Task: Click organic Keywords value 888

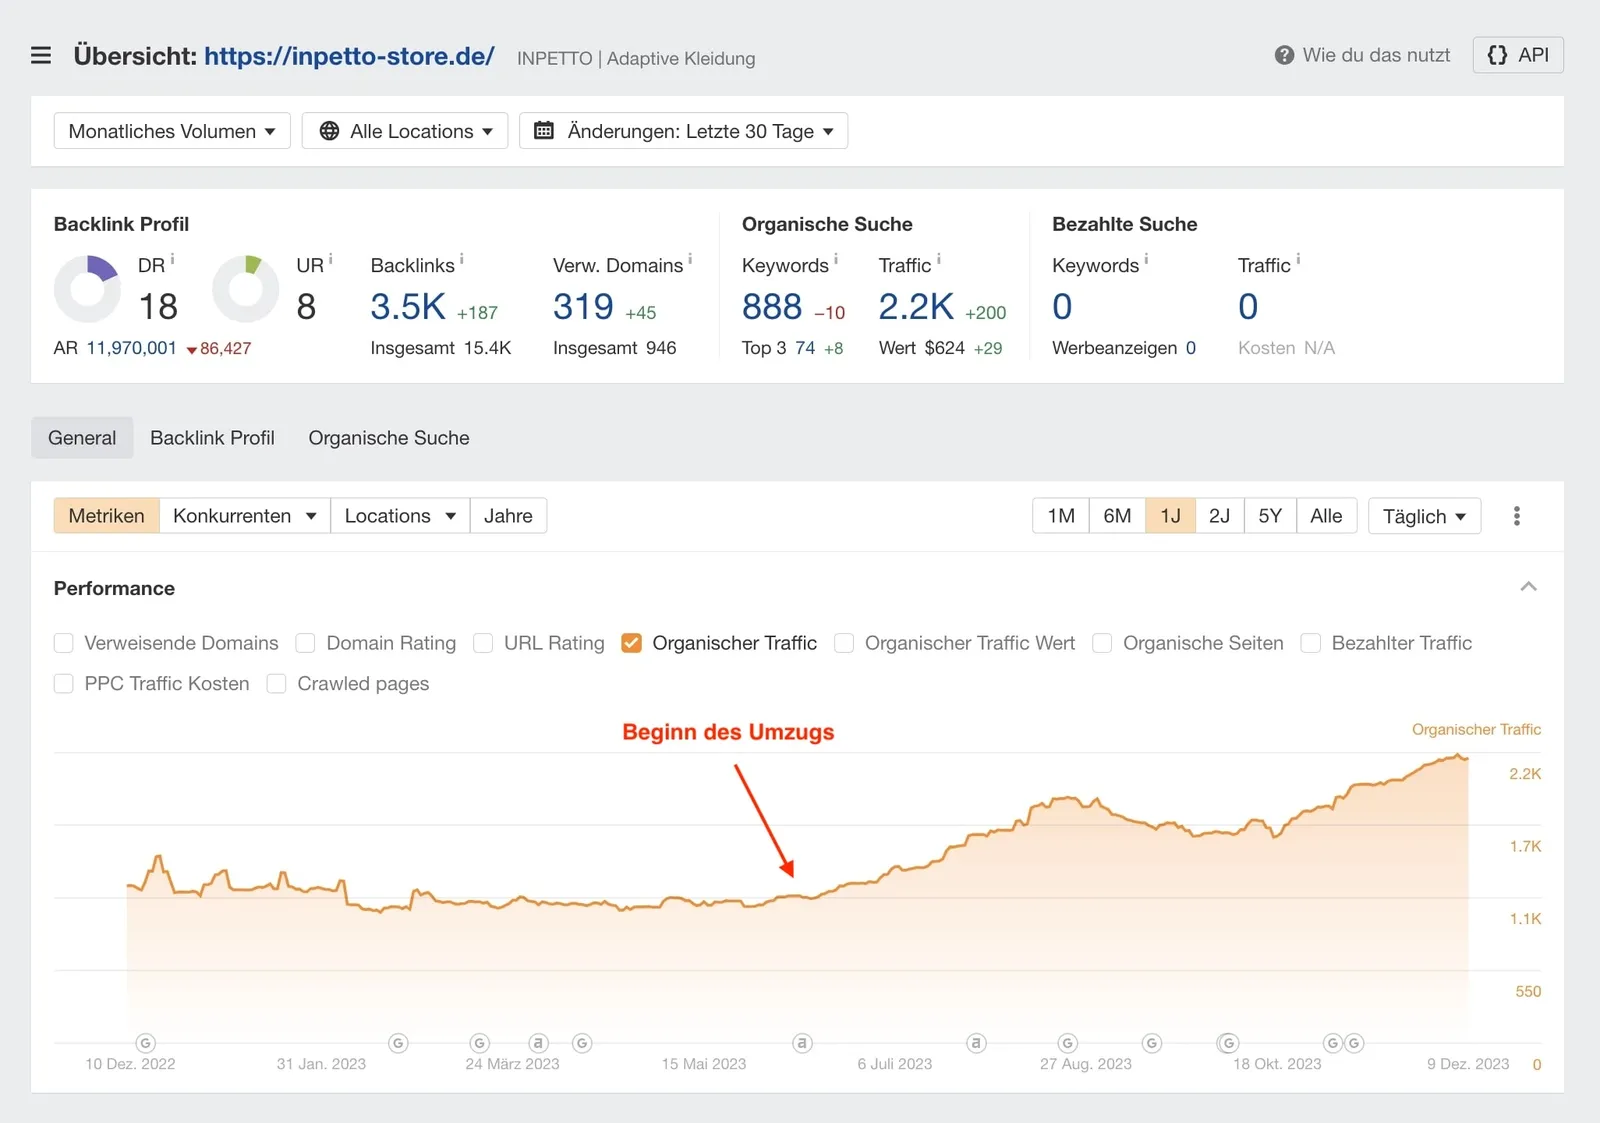Action: (x=772, y=307)
